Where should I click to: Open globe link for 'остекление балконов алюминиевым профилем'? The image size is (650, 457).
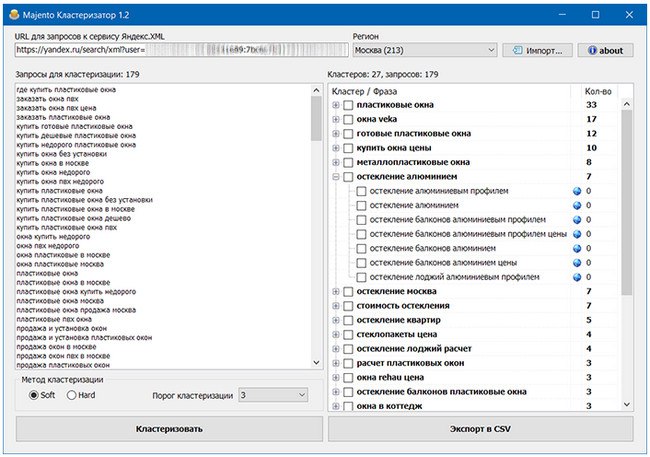[x=577, y=220]
